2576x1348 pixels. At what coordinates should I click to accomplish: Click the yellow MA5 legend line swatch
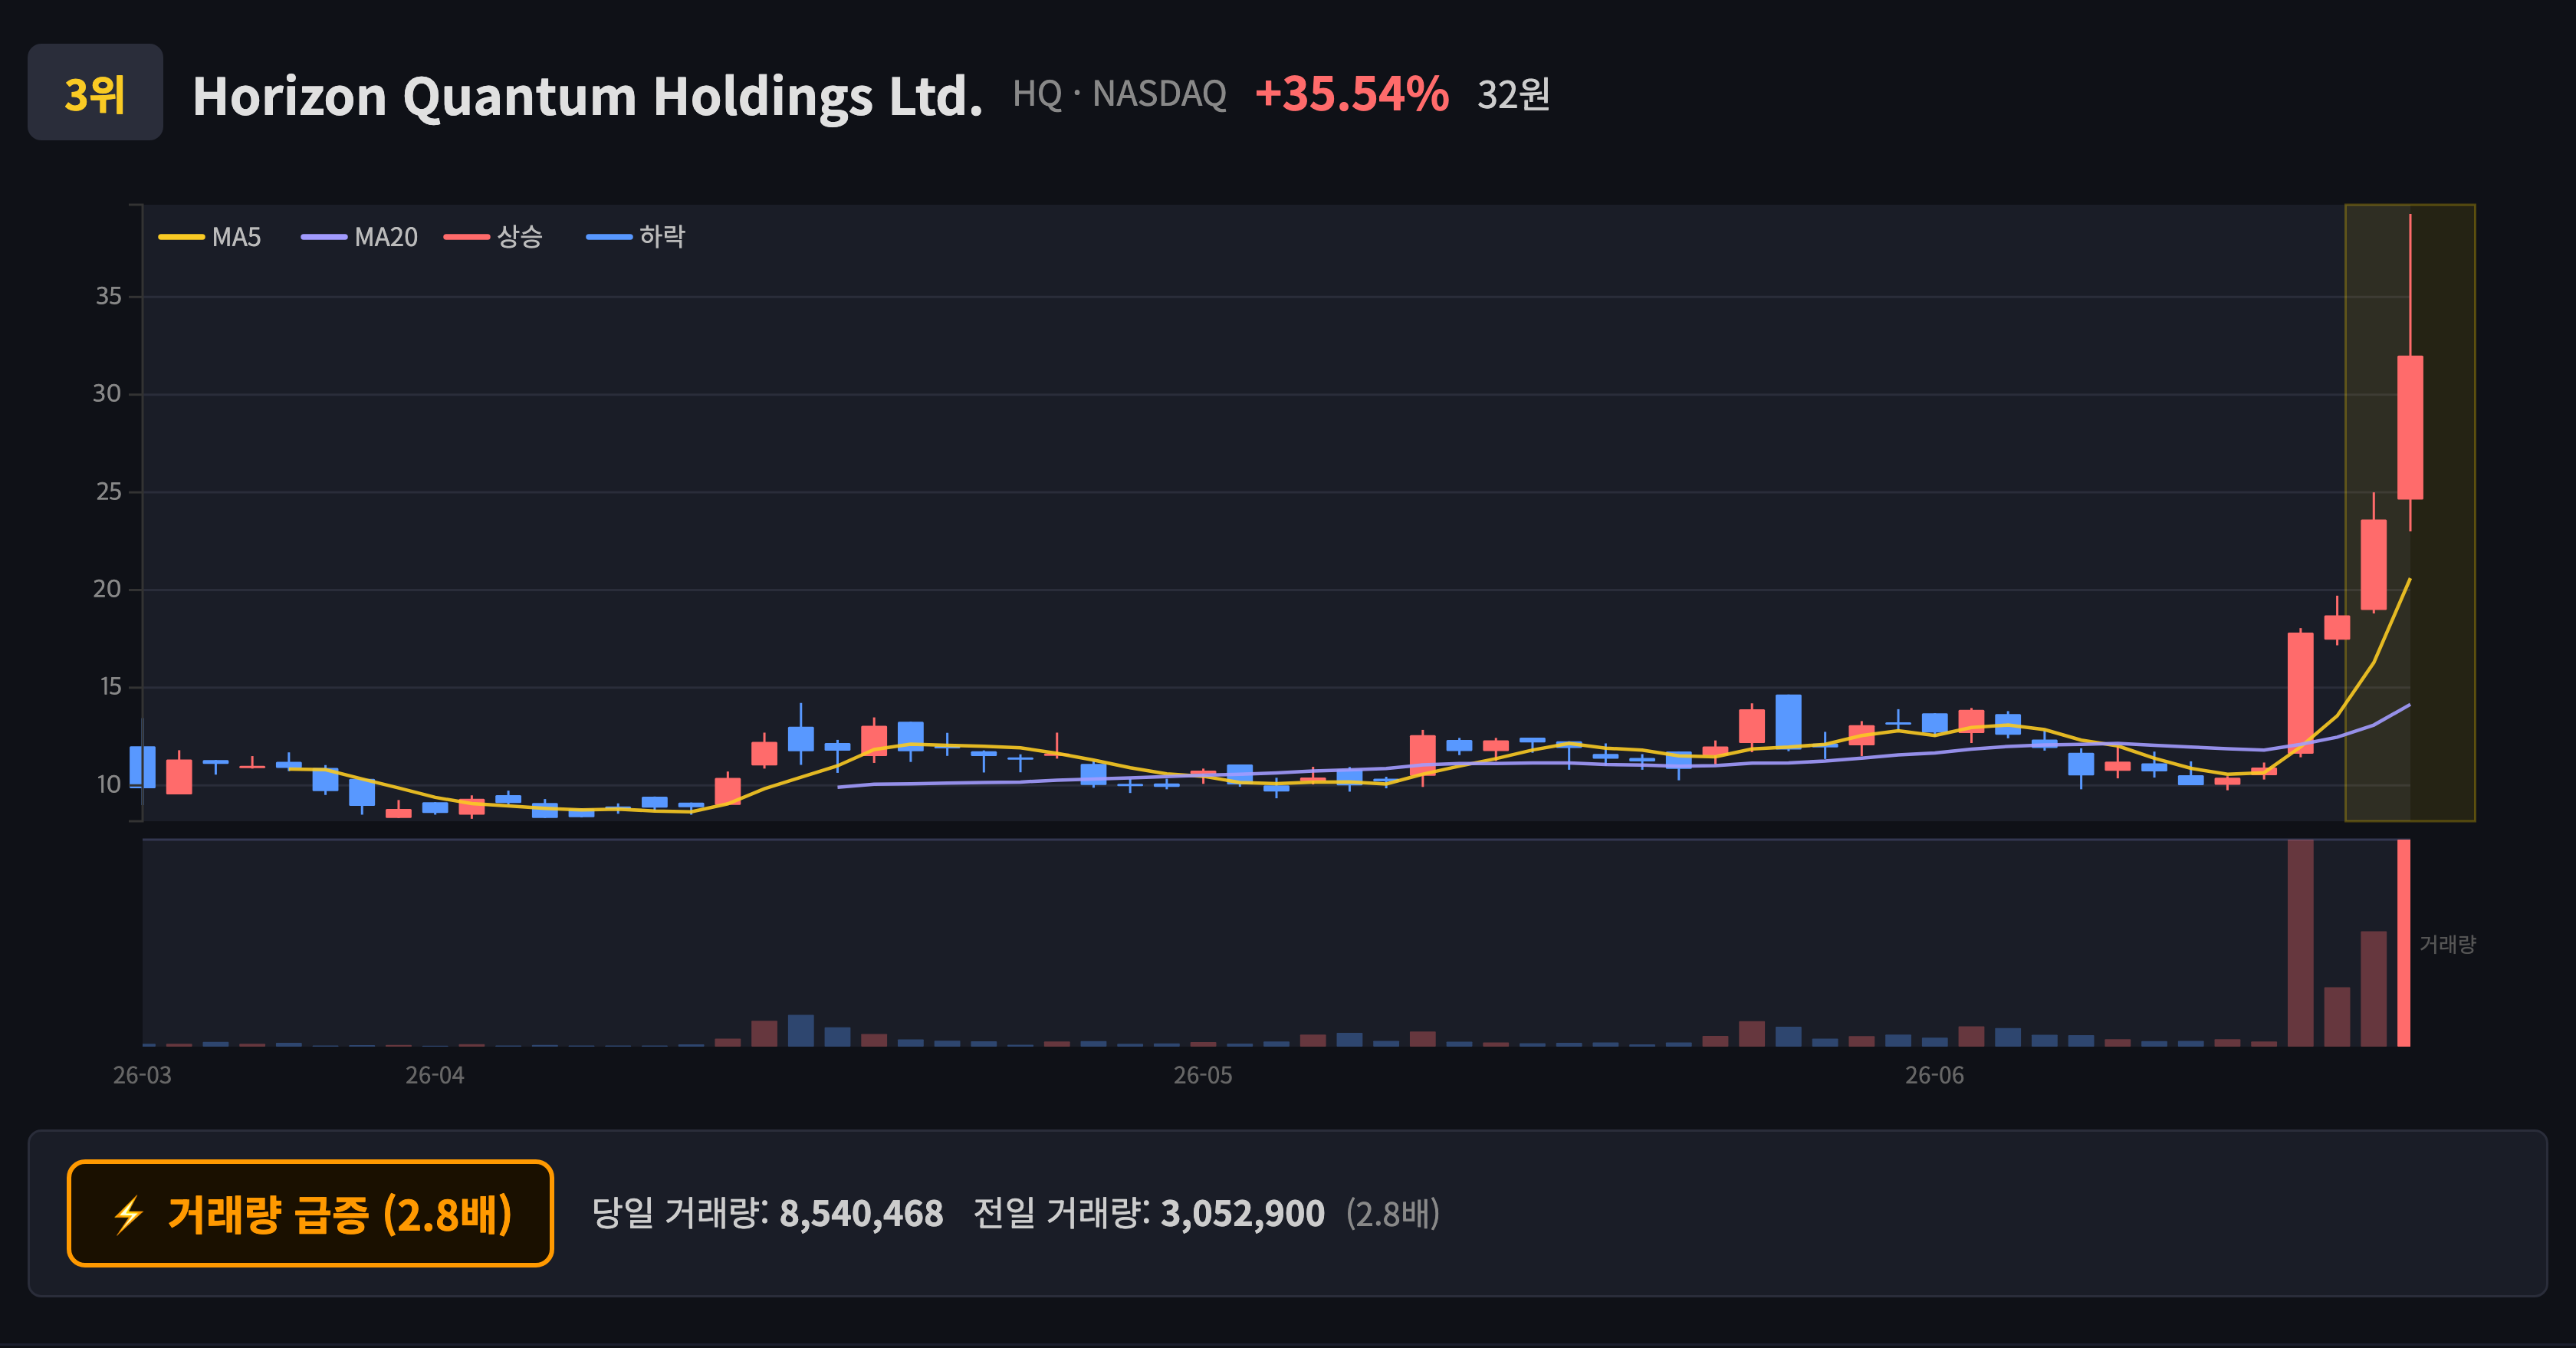pyautogui.click(x=181, y=237)
